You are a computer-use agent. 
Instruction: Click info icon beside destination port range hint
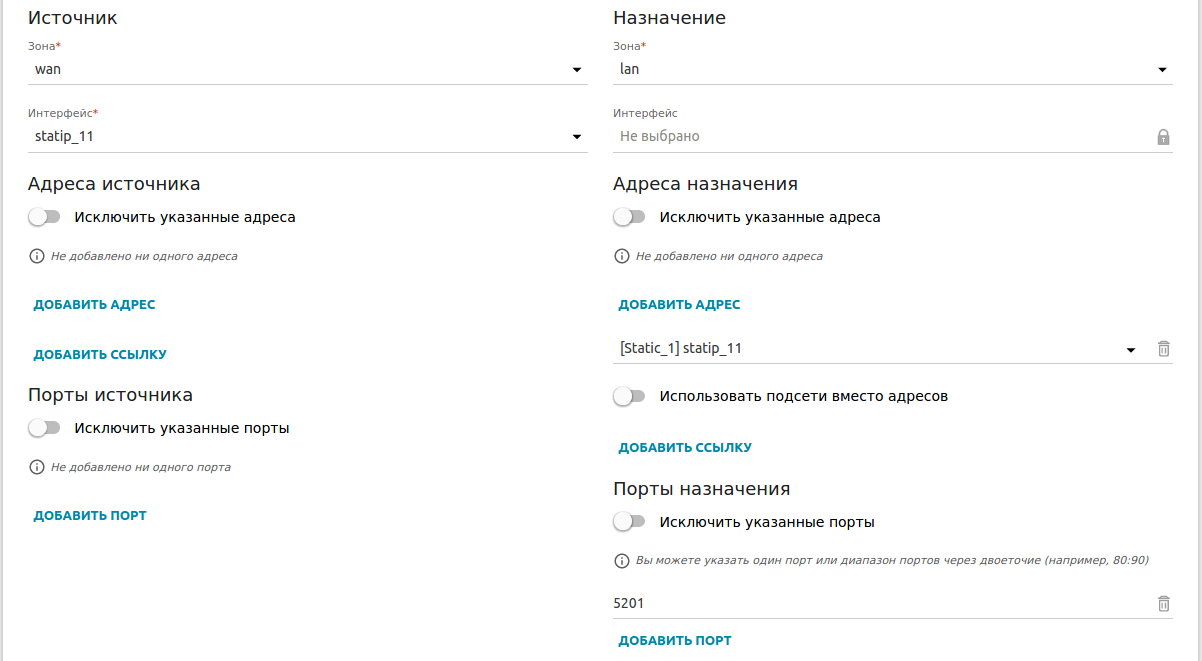[623, 560]
